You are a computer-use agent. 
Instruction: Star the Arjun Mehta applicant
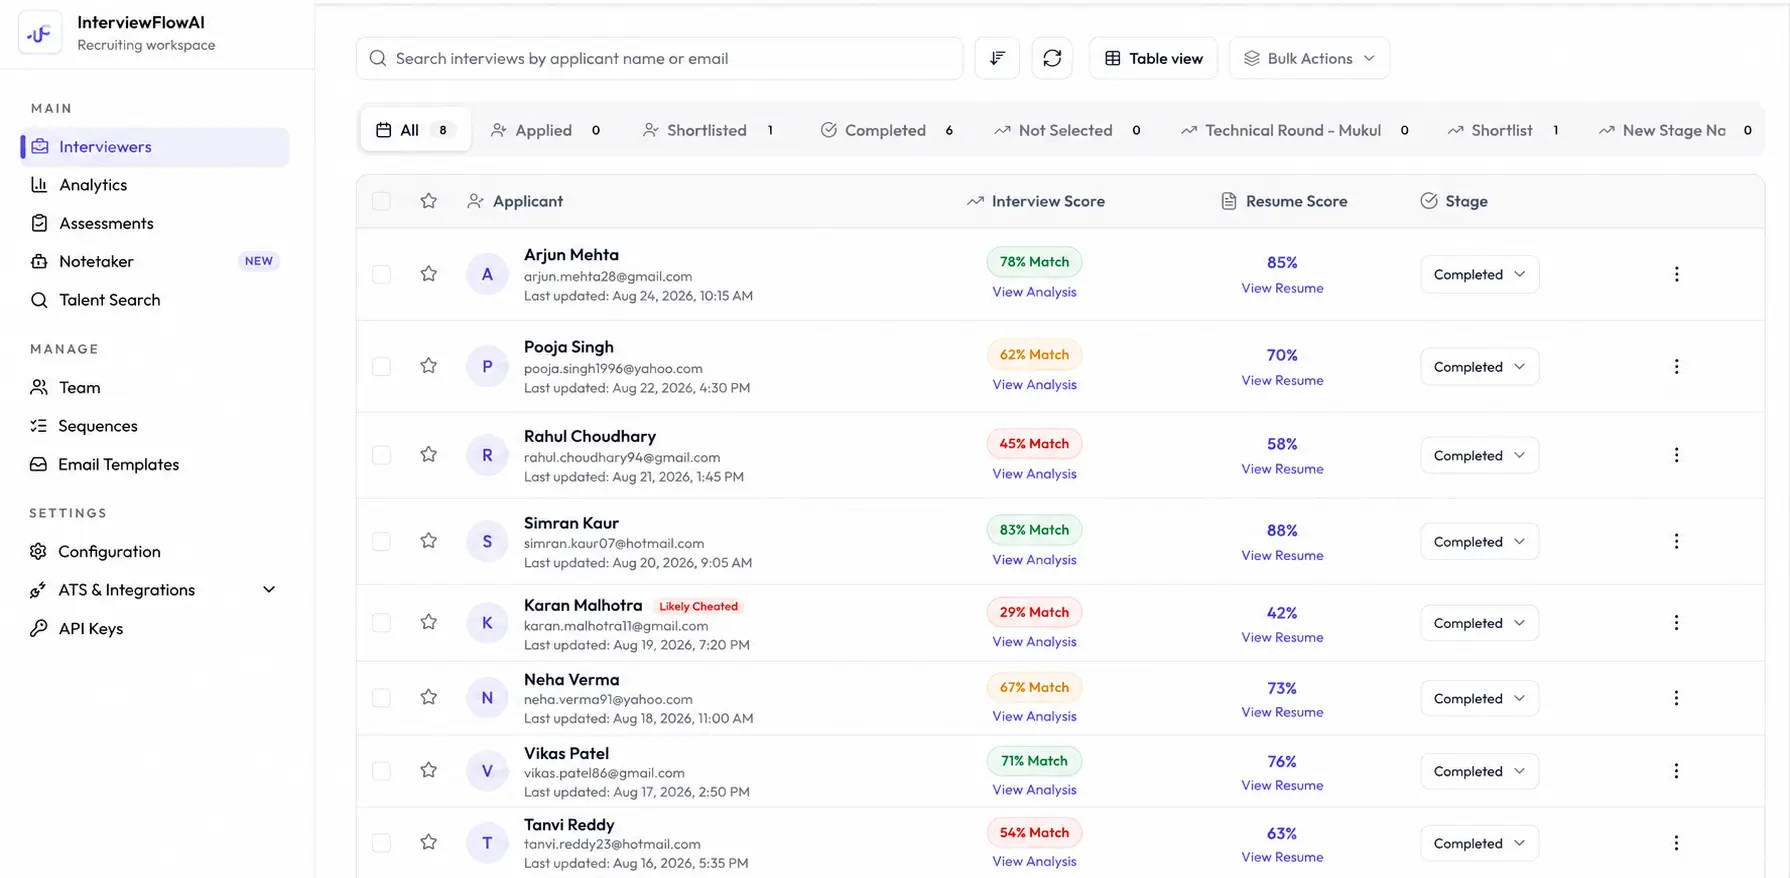[x=429, y=274]
